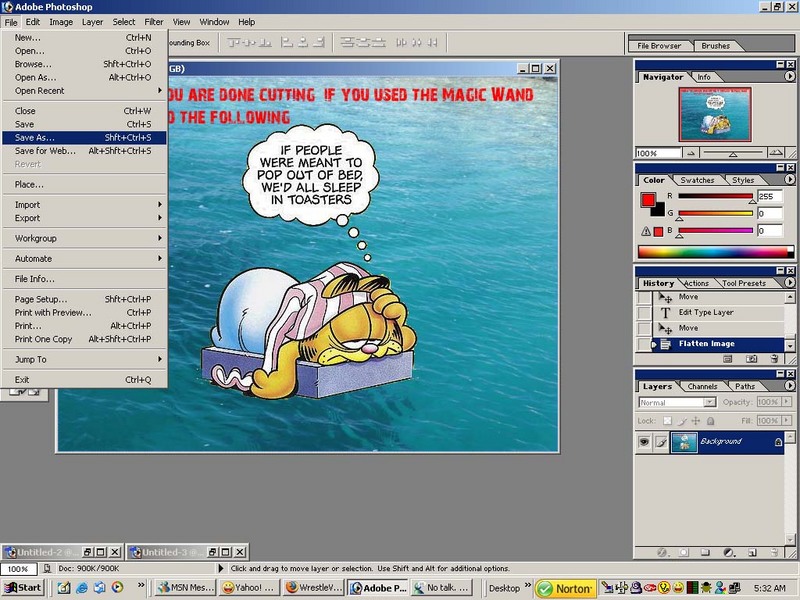Click the zoom out icon in Navigator
The width and height of the screenshot is (800, 600).
690,153
